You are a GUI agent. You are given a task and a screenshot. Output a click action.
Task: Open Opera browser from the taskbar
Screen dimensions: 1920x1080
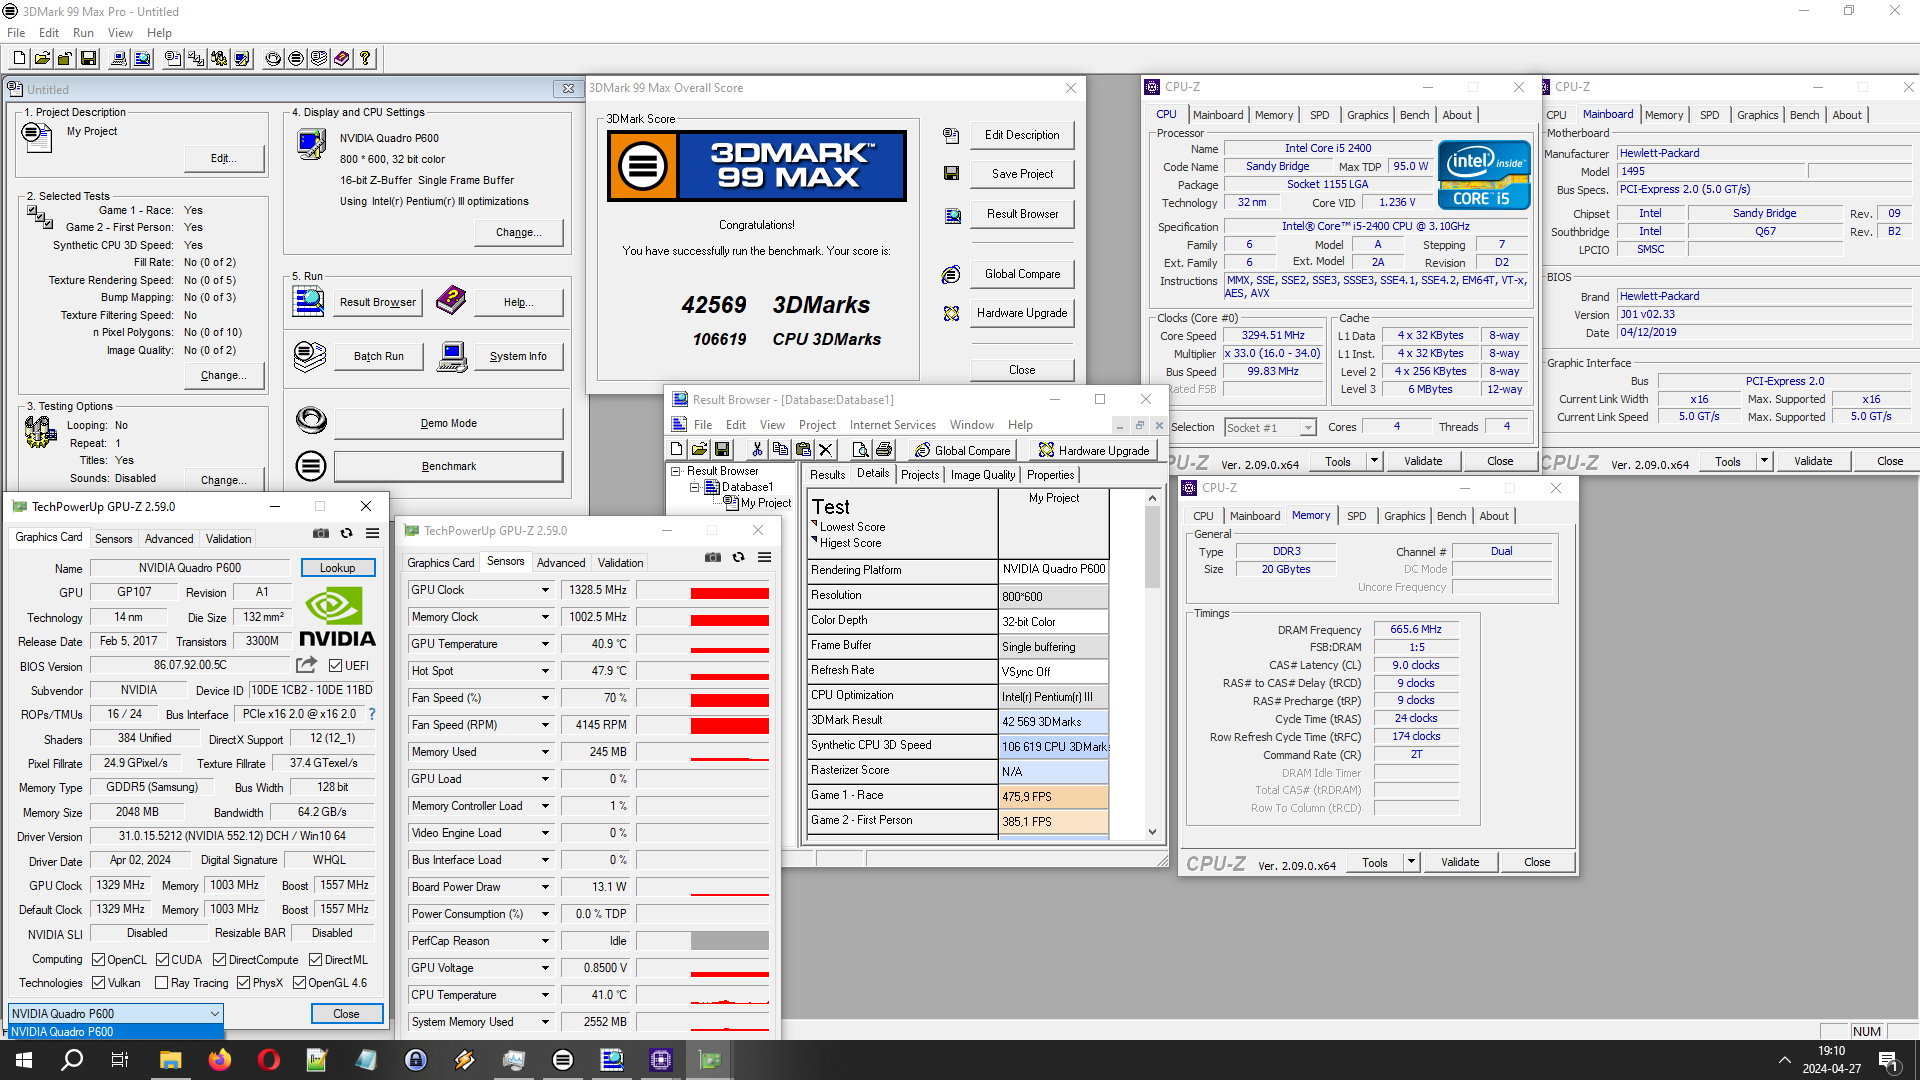pos(268,1060)
